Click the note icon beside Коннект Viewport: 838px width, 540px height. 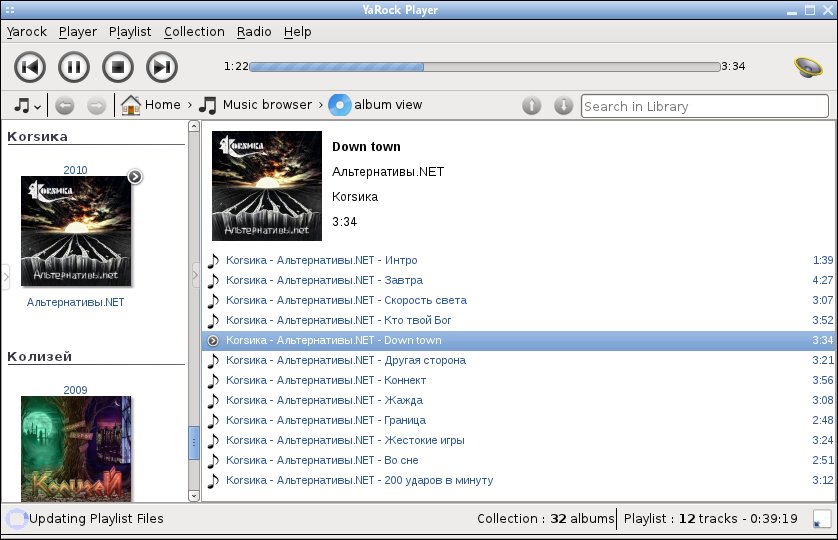click(x=213, y=381)
